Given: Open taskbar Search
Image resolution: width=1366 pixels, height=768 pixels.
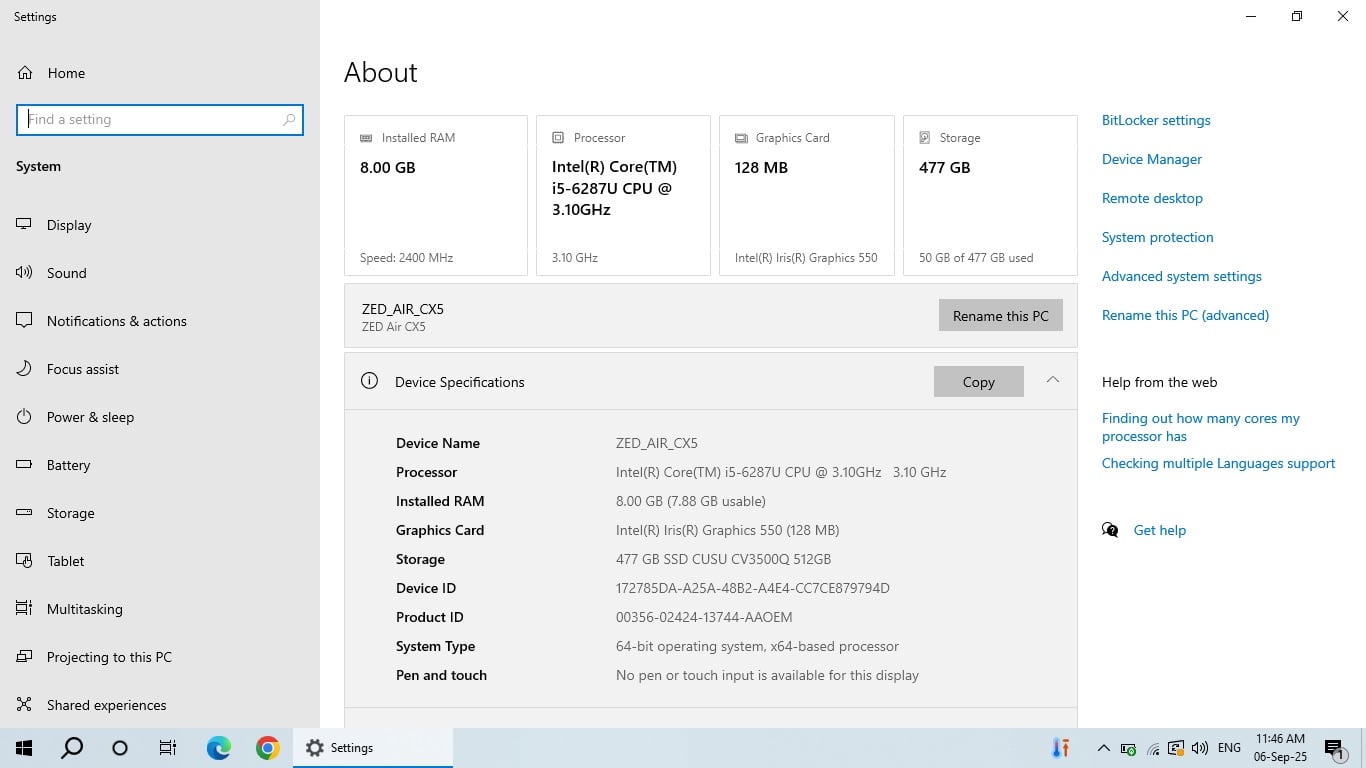Looking at the screenshot, I should (x=72, y=747).
